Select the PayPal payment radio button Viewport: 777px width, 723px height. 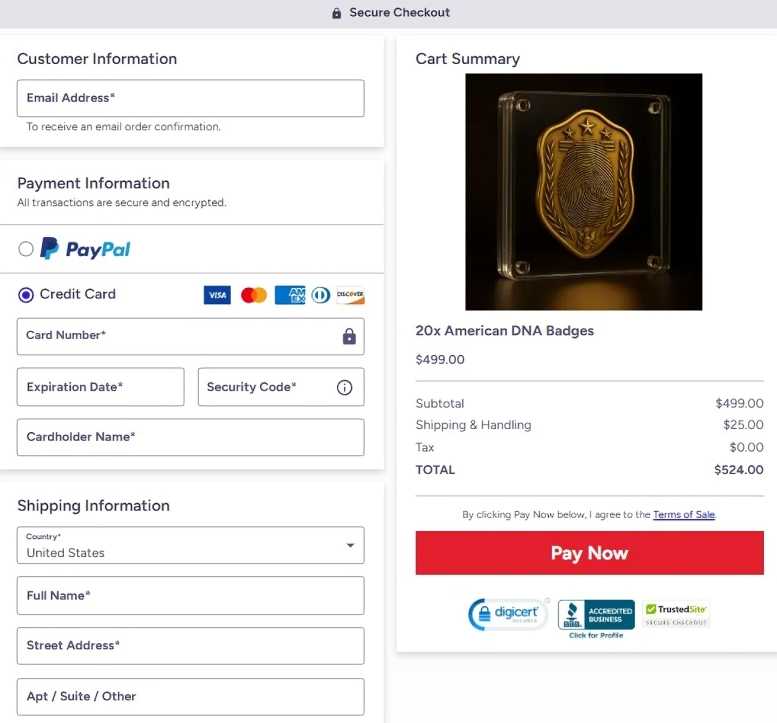[x=26, y=249]
